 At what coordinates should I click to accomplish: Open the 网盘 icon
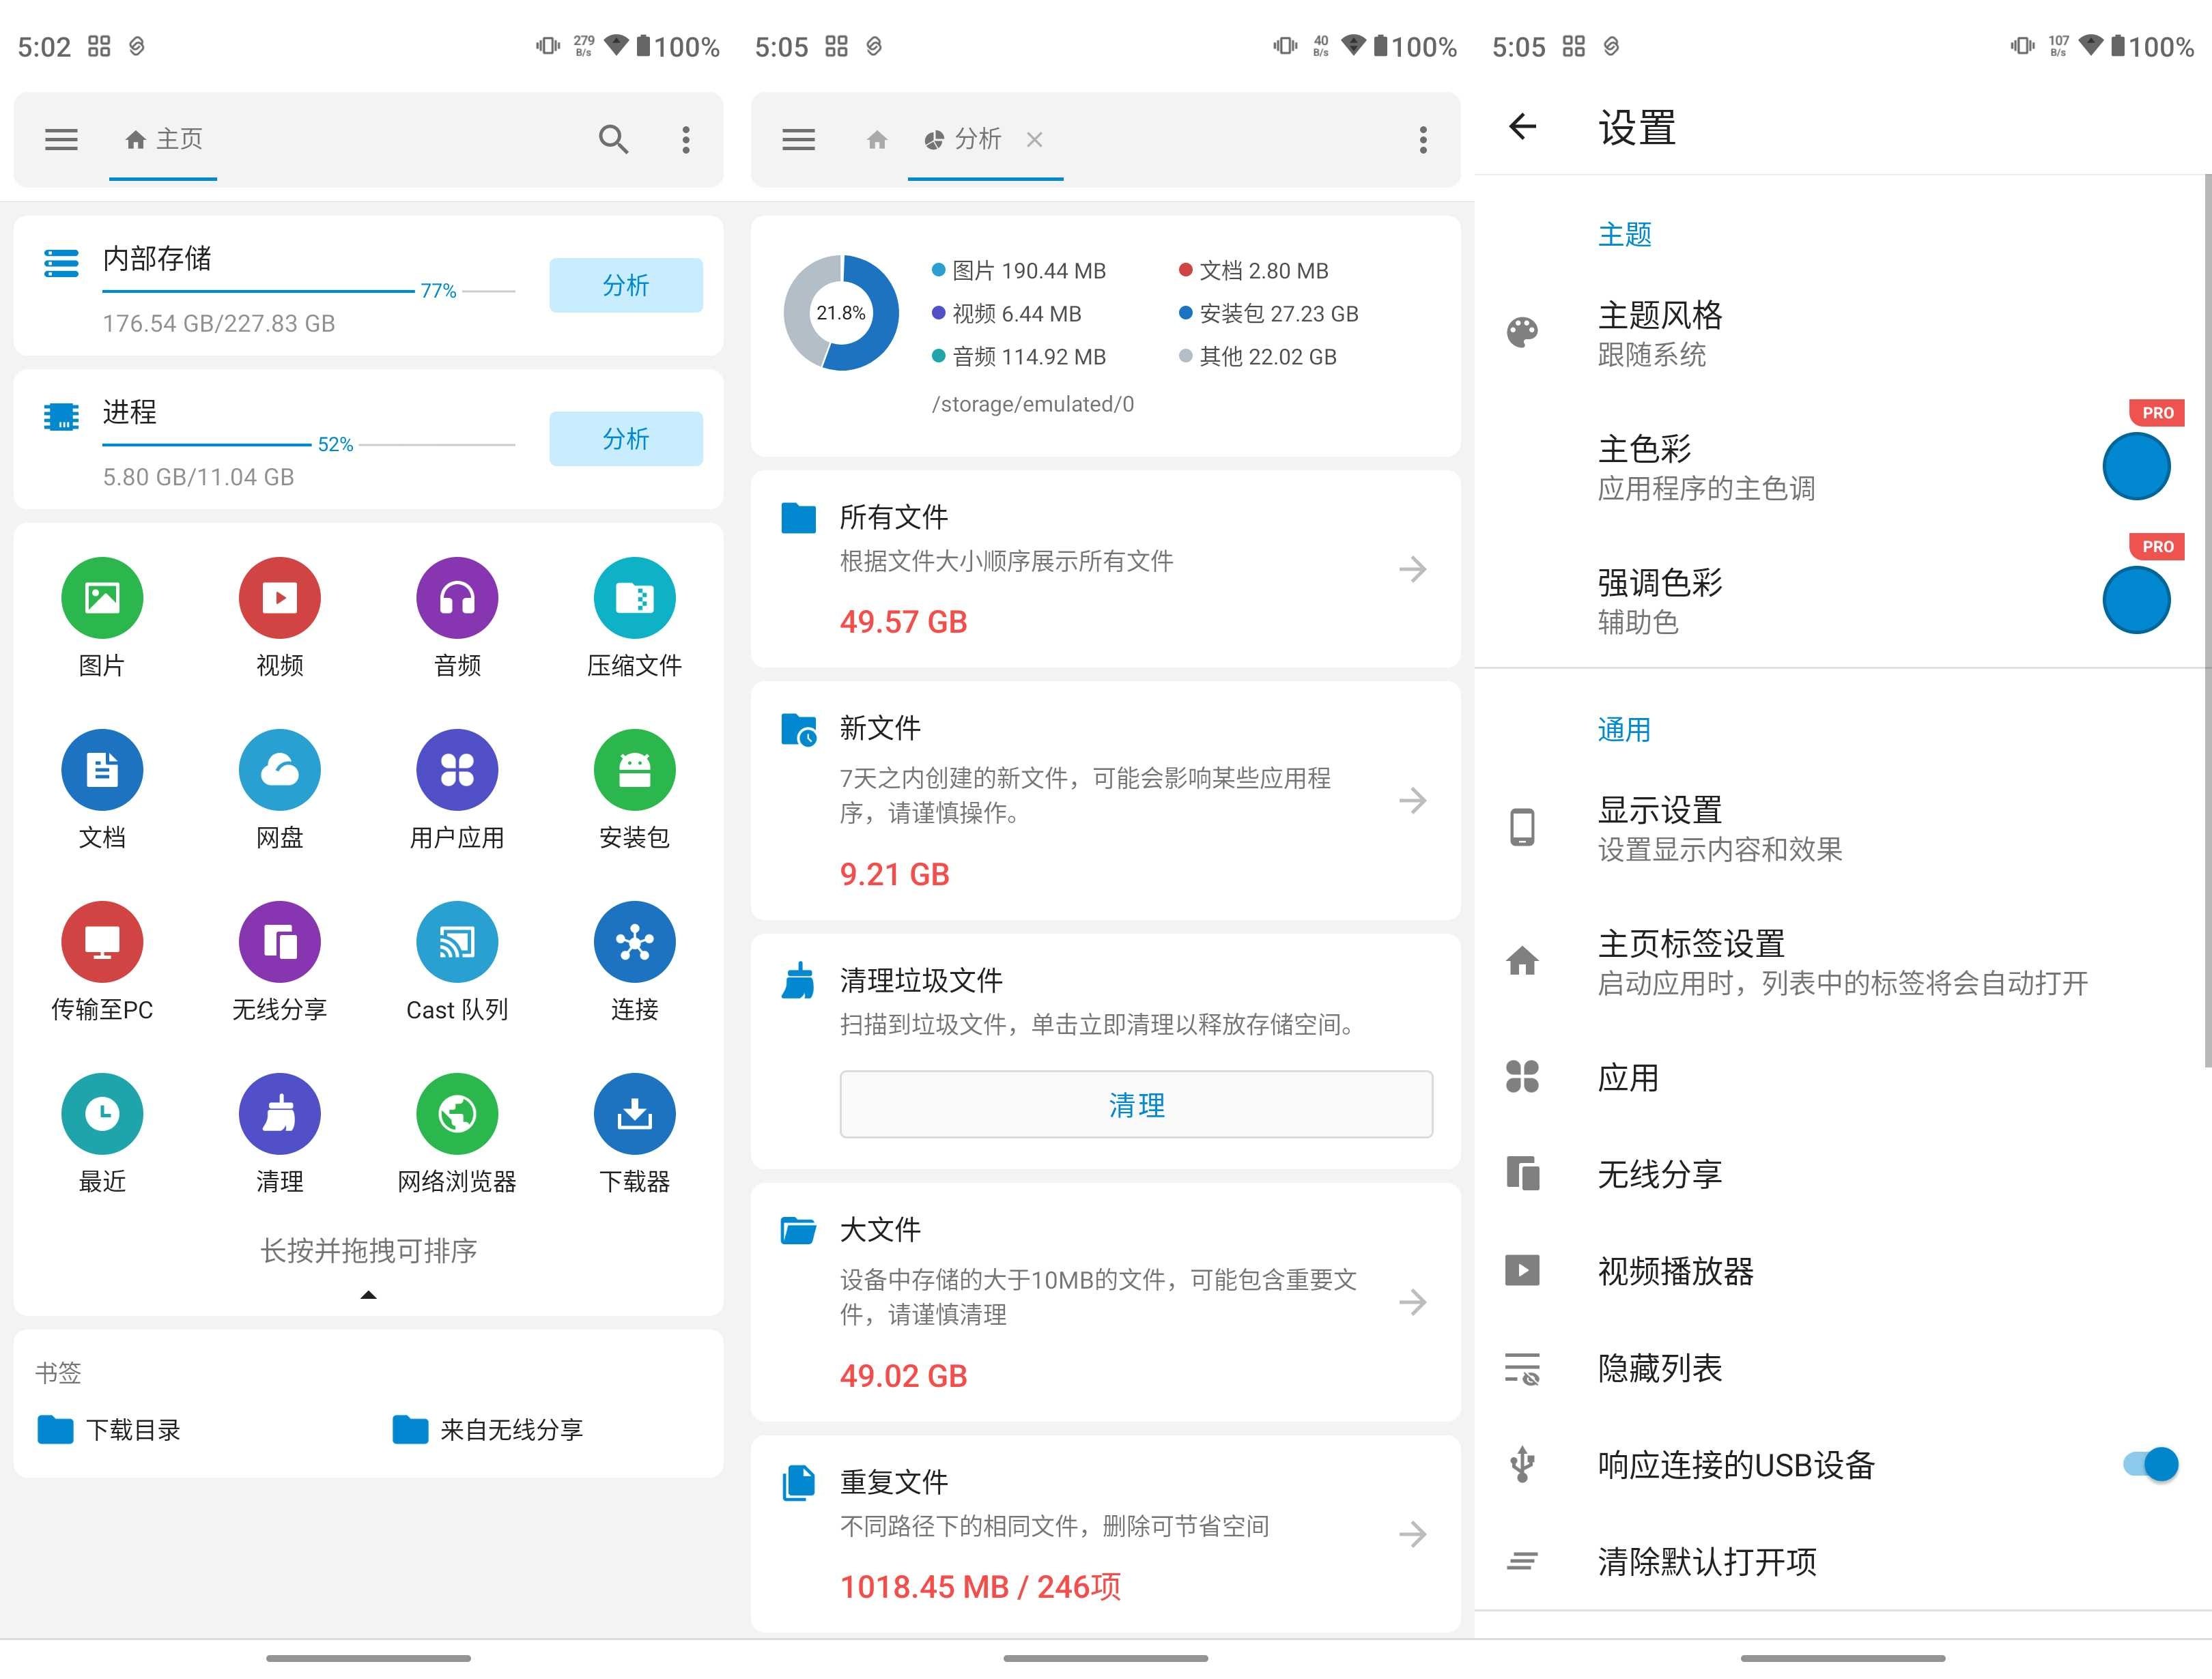click(x=279, y=770)
